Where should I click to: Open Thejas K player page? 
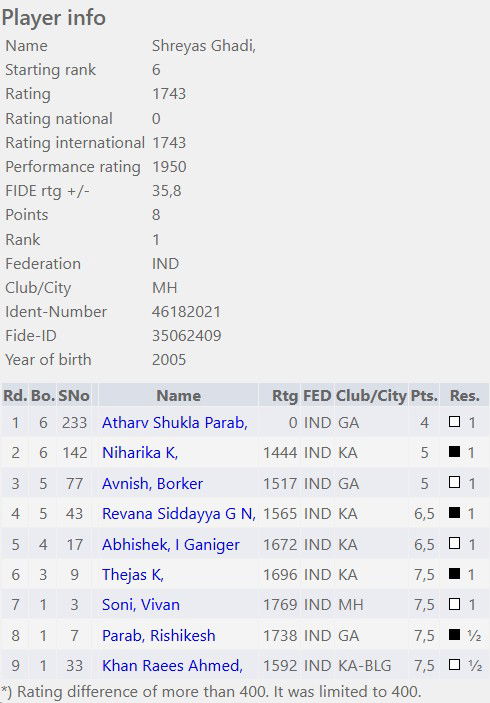point(133,574)
